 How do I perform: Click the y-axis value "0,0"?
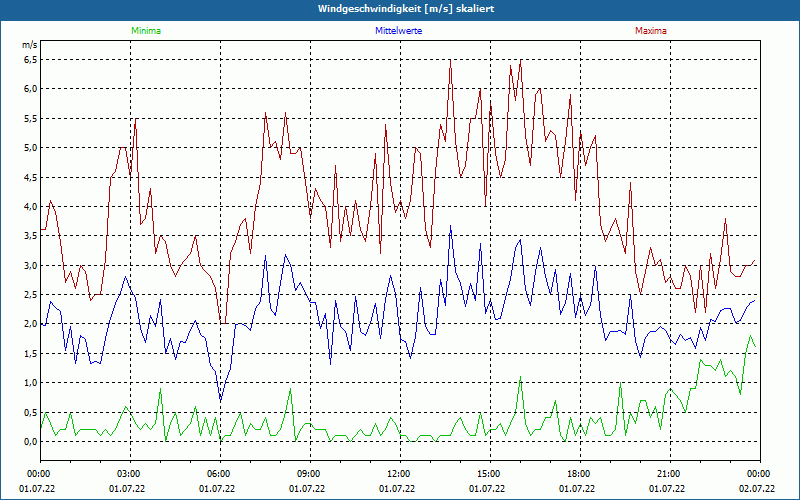(31, 442)
